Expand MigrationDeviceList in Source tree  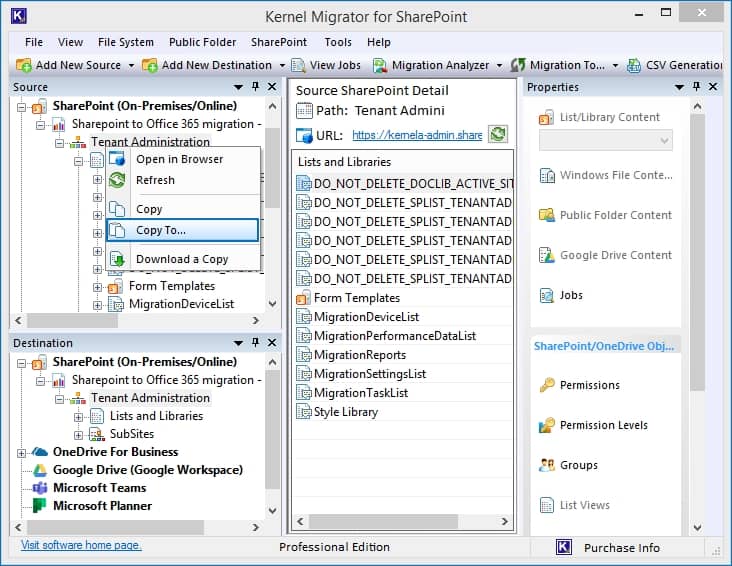[97, 305]
